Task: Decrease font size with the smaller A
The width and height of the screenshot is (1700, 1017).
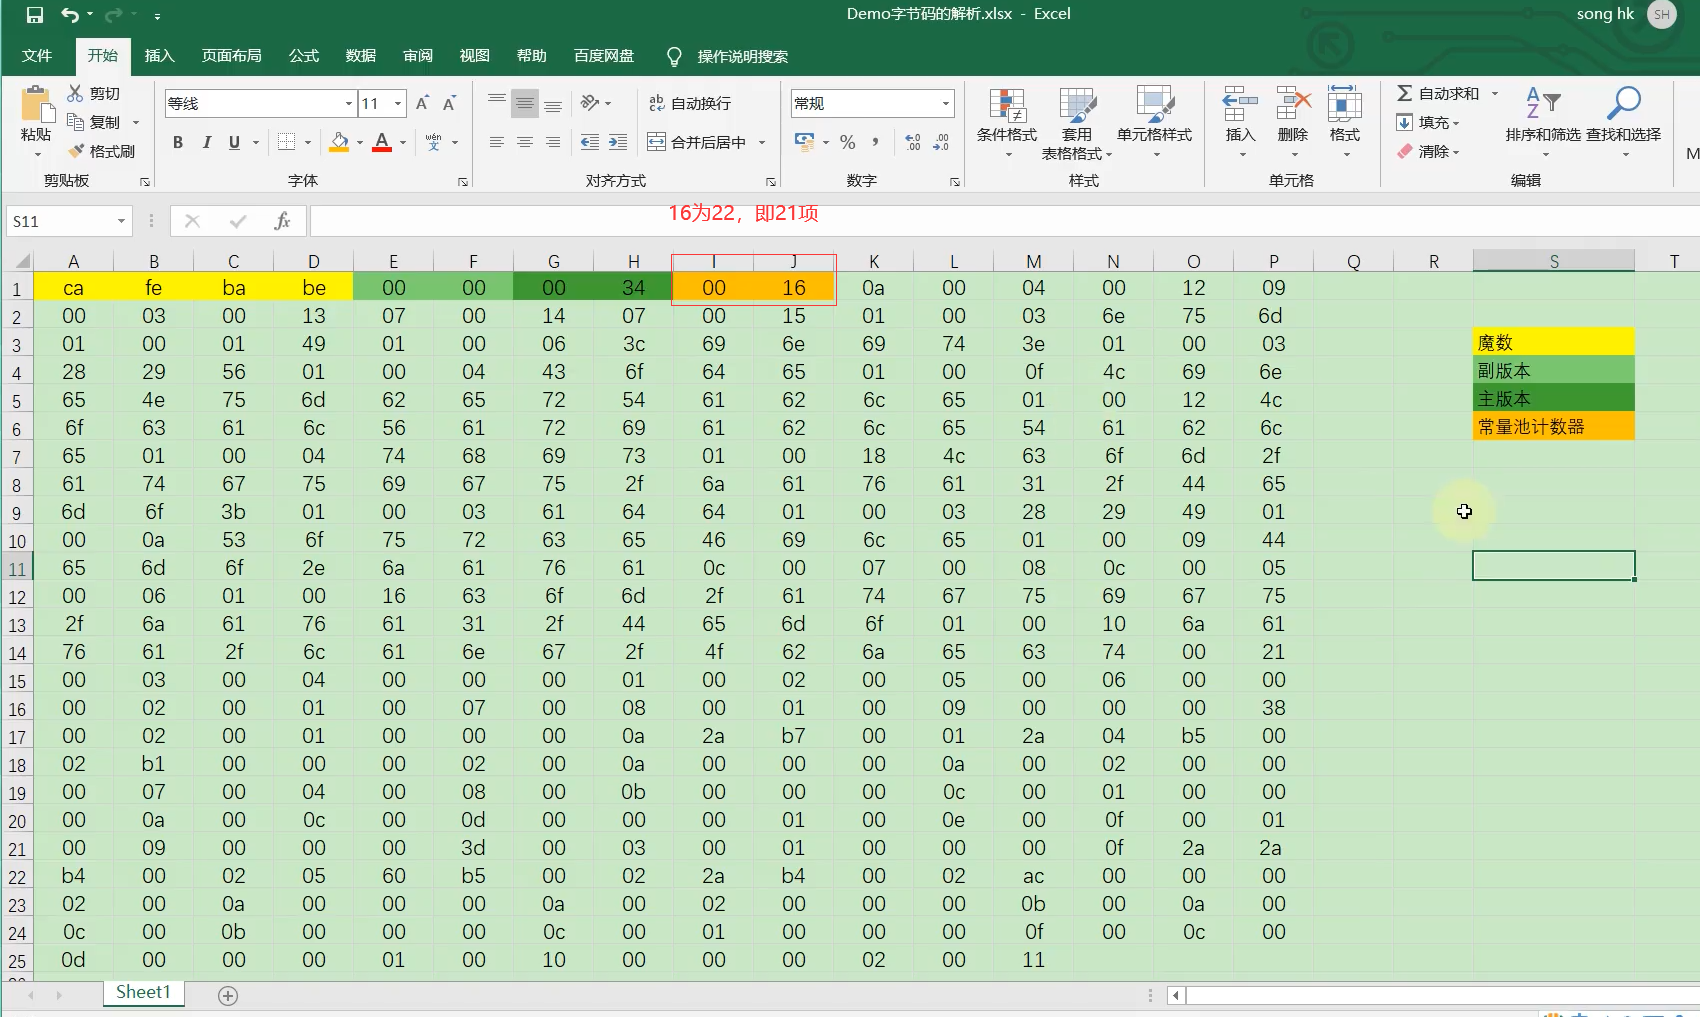Action: coord(449,103)
